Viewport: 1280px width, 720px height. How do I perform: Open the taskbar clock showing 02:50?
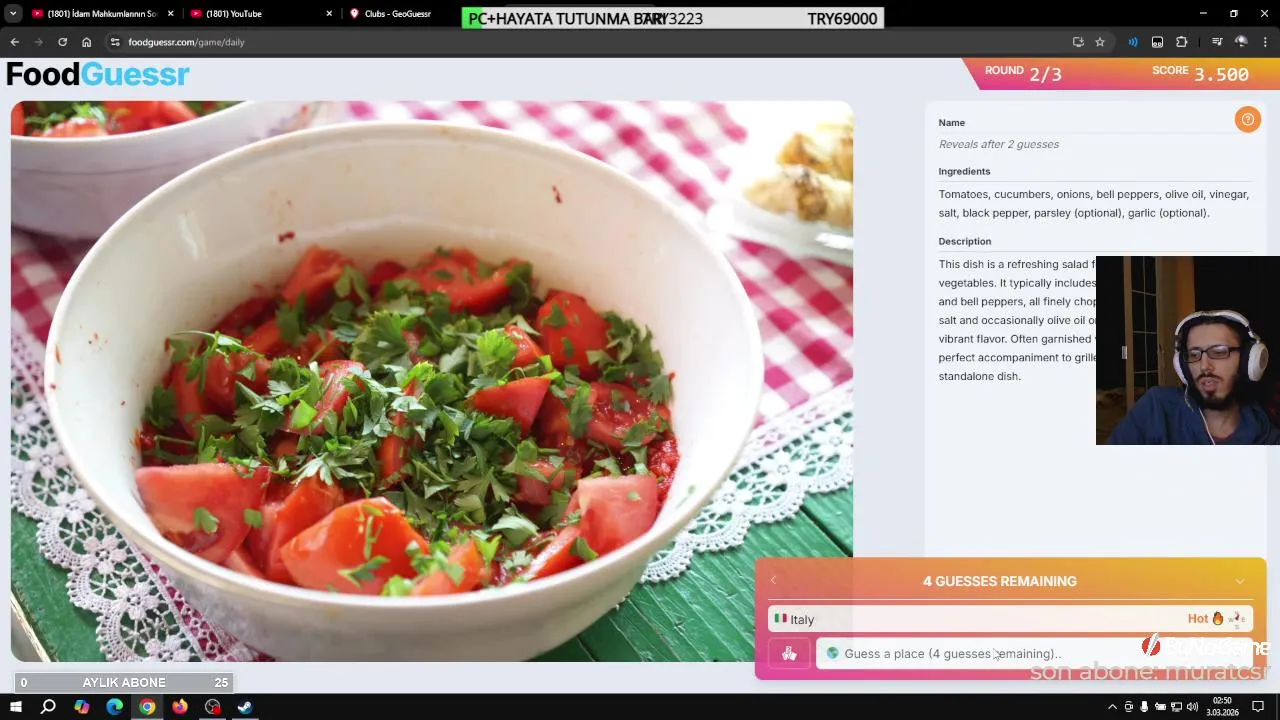click(1222, 707)
